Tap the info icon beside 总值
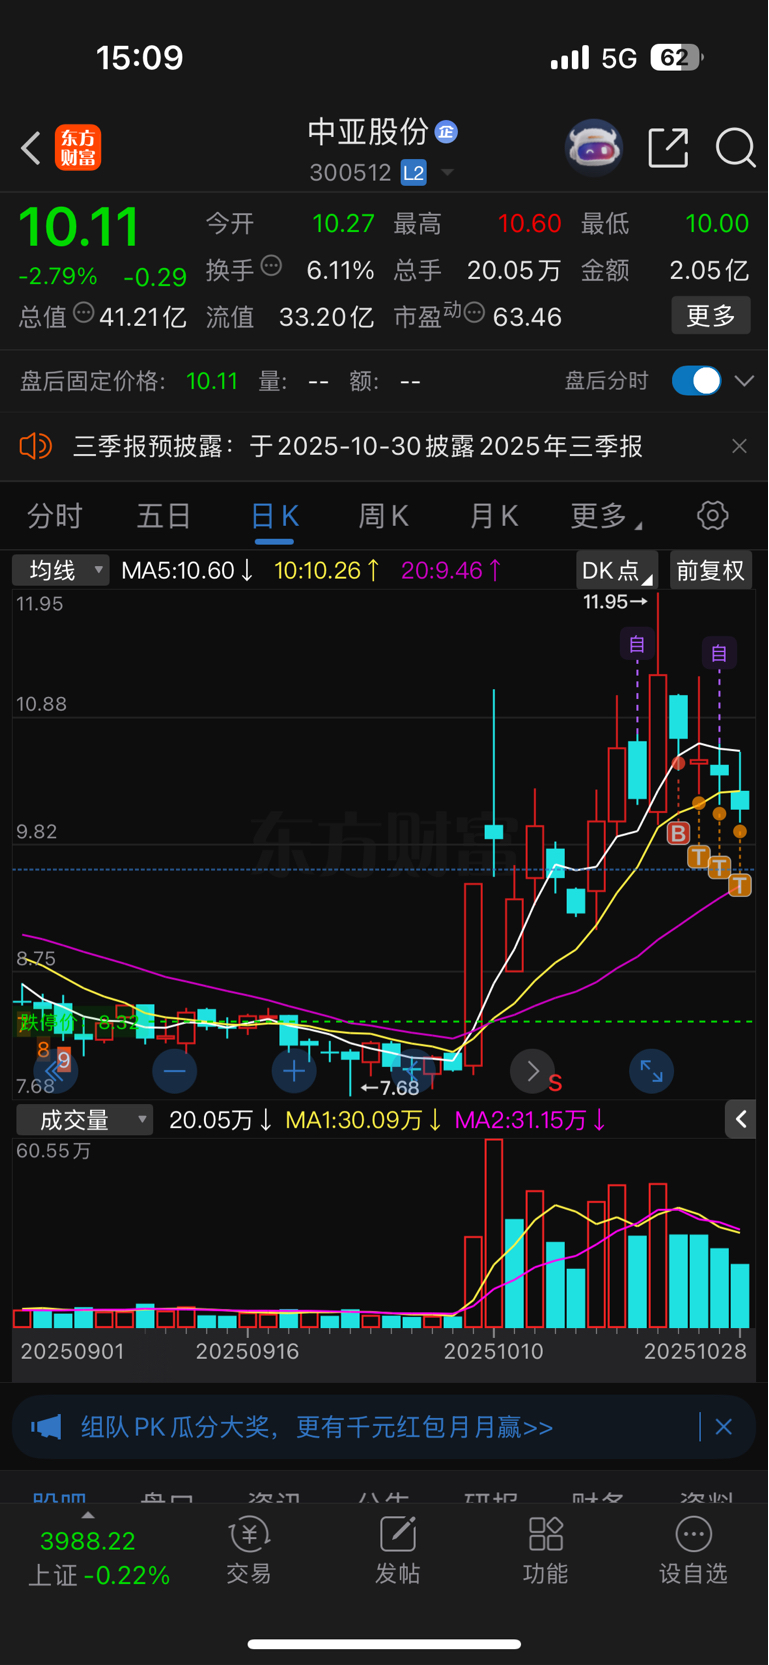 84,313
